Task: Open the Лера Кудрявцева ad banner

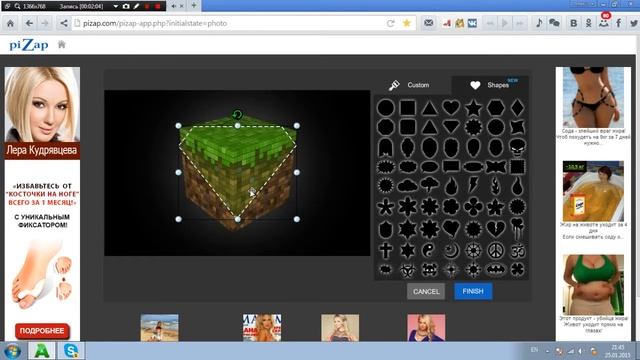Action: pyautogui.click(x=42, y=113)
